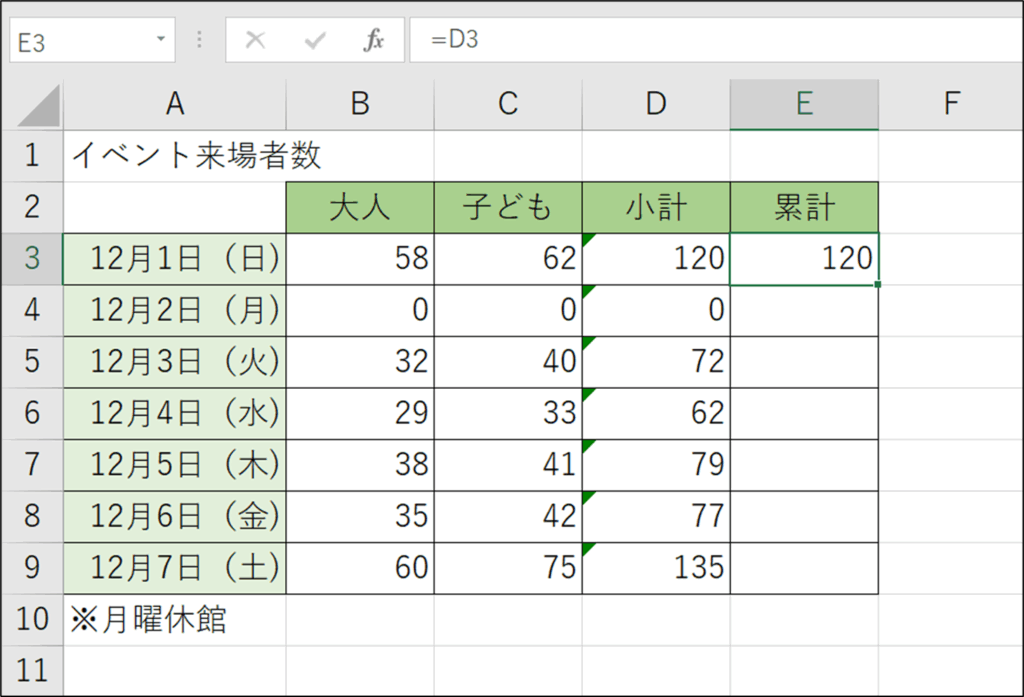
Task: Select row 7 header
Action: tap(32, 465)
